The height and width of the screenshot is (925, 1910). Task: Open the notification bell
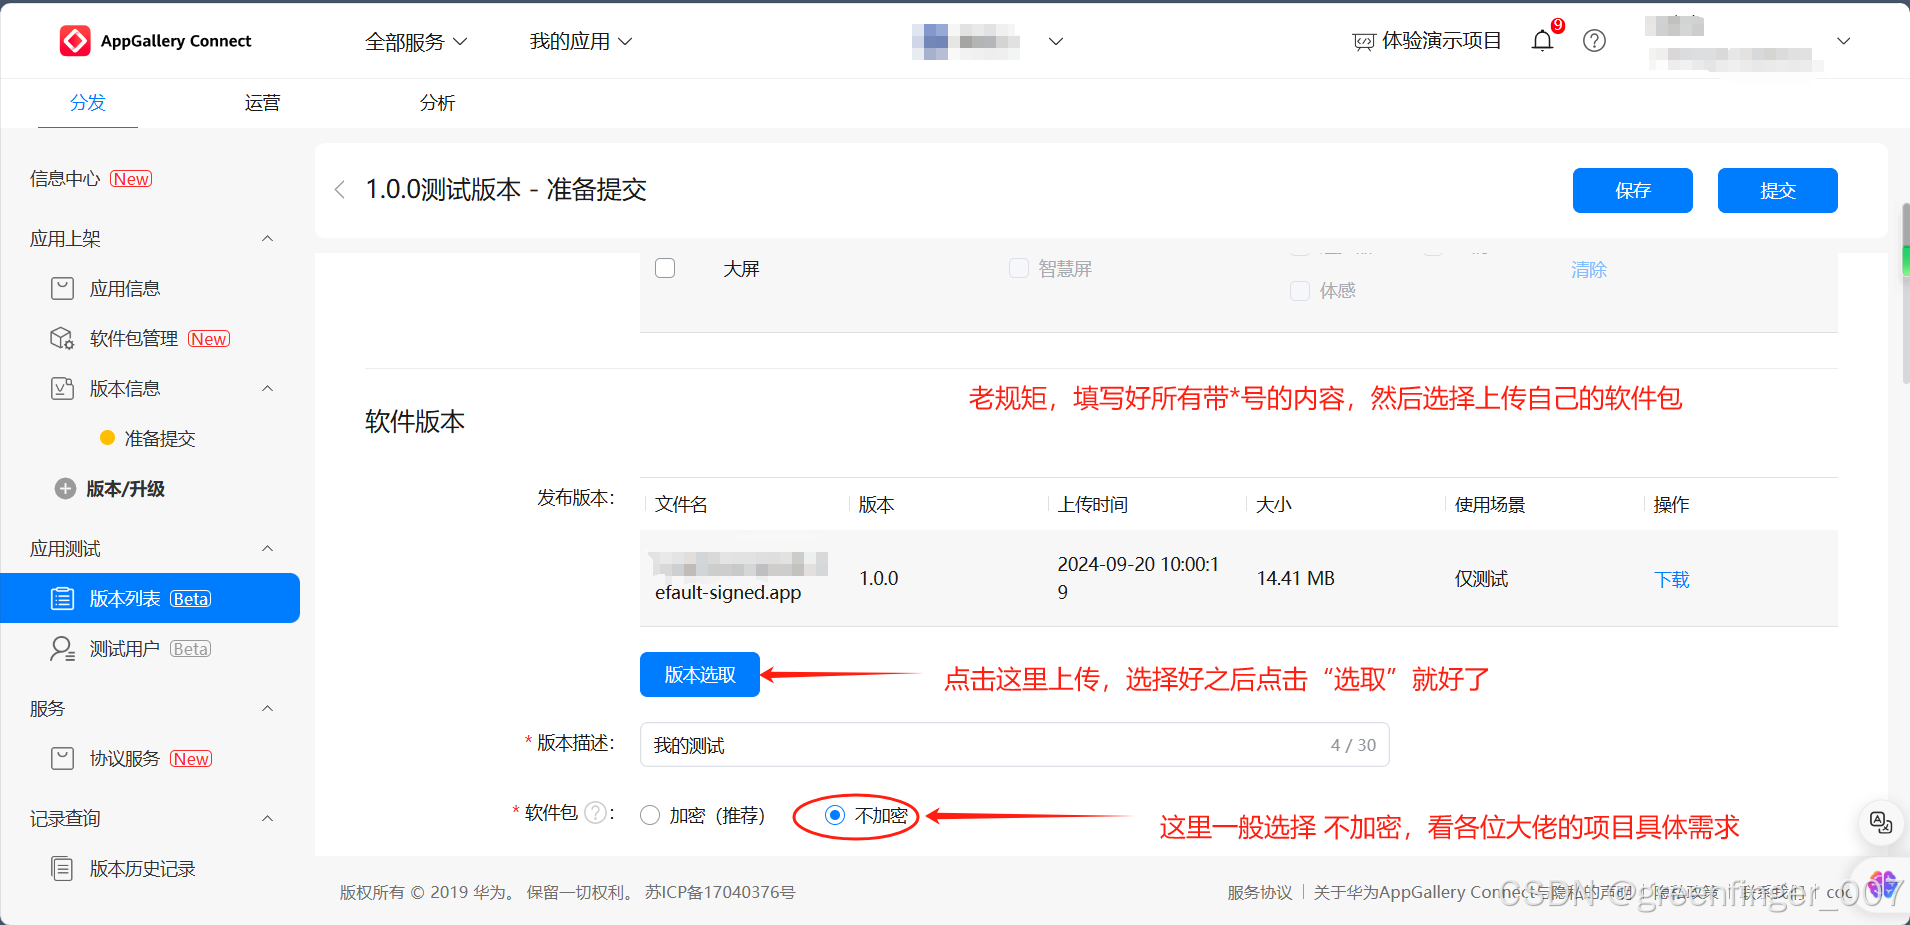click(1542, 41)
